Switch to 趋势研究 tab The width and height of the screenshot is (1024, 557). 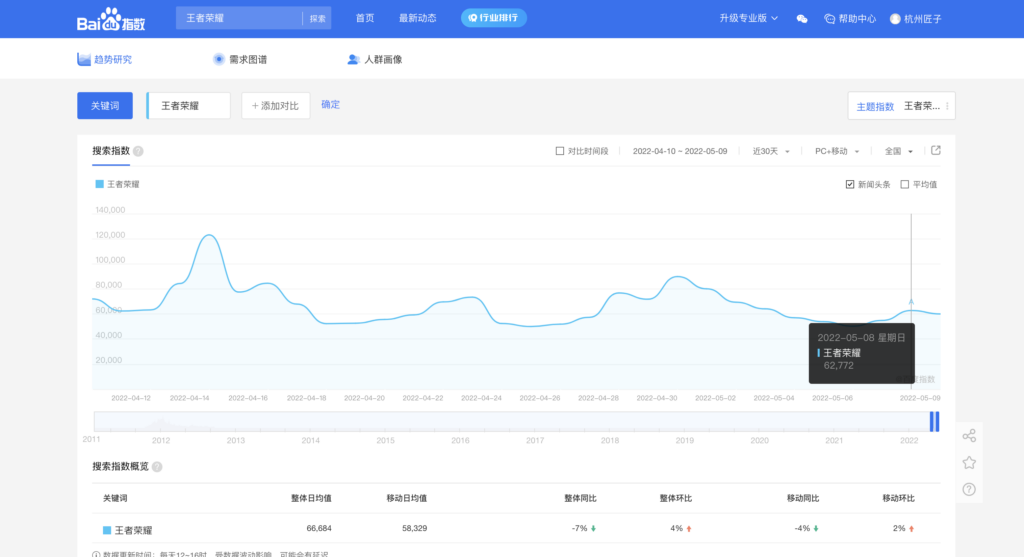click(x=104, y=59)
